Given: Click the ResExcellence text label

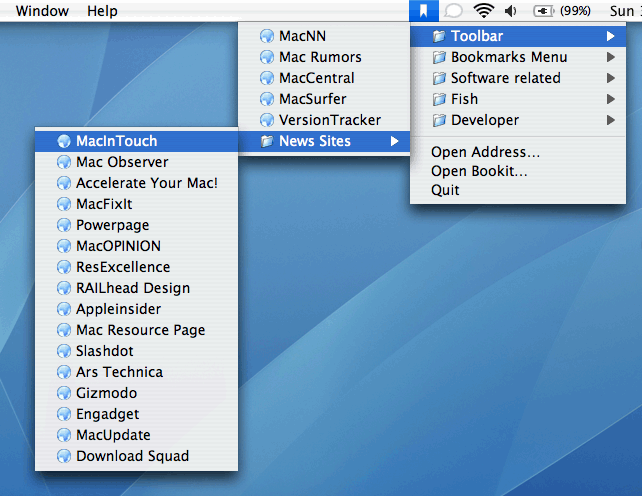Looking at the screenshot, I should point(123,267).
